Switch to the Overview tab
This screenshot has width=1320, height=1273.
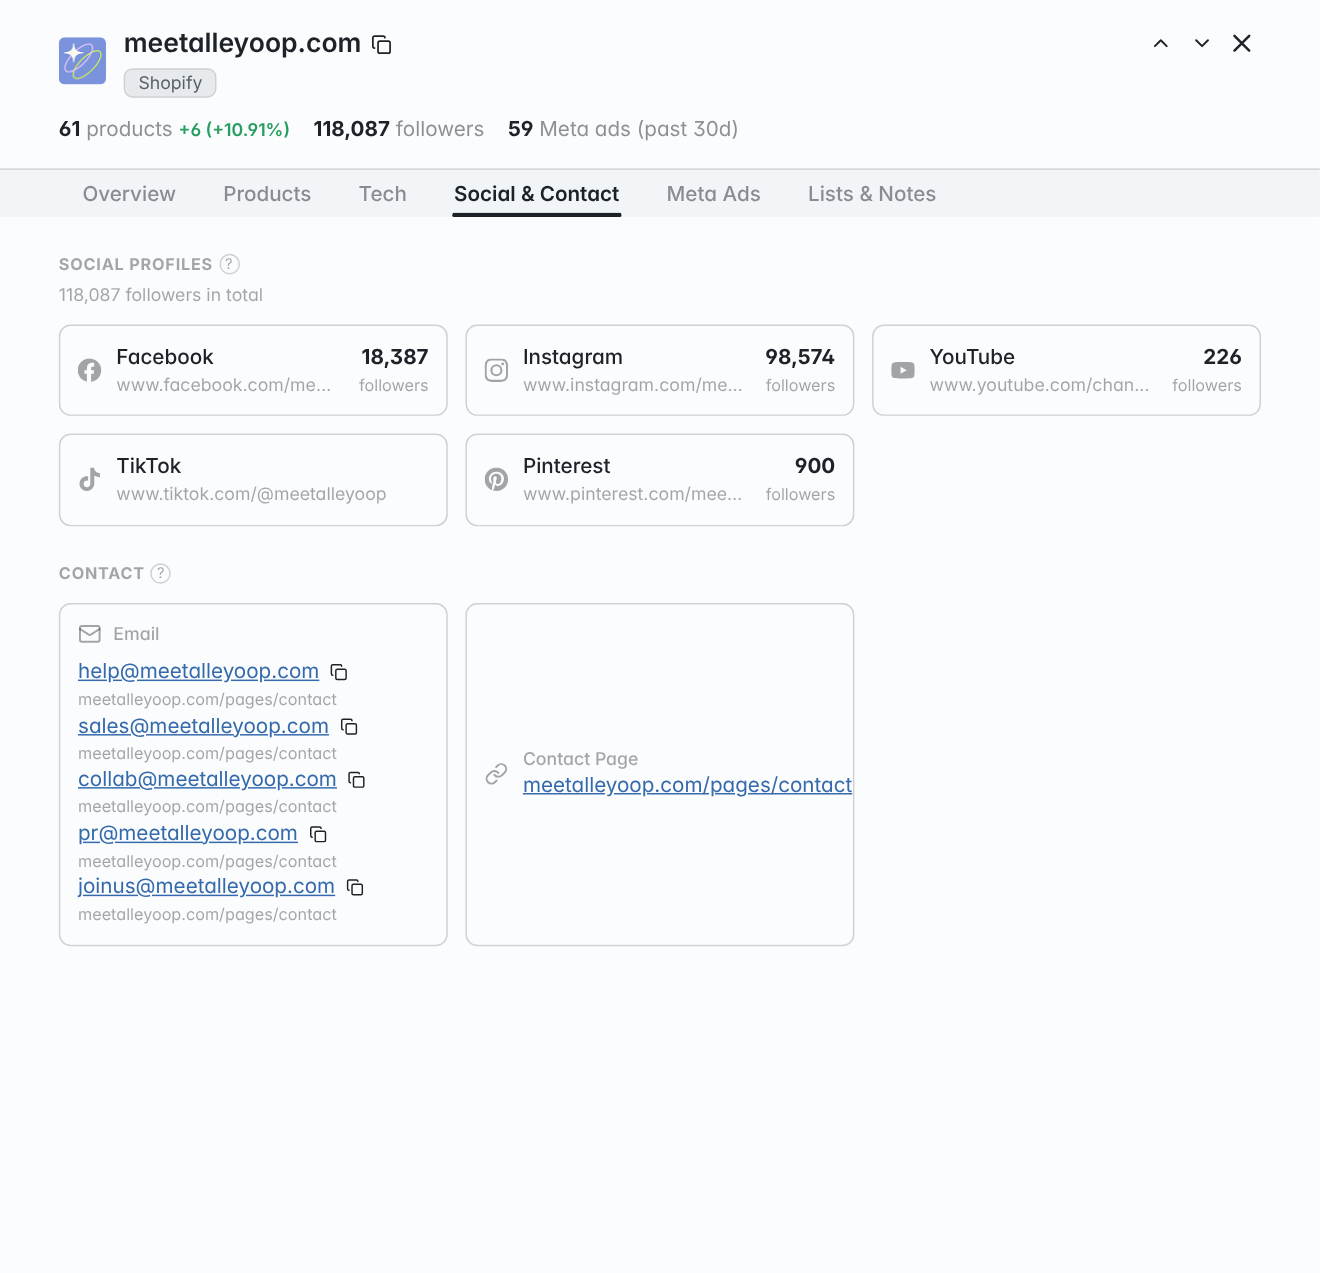click(x=129, y=194)
